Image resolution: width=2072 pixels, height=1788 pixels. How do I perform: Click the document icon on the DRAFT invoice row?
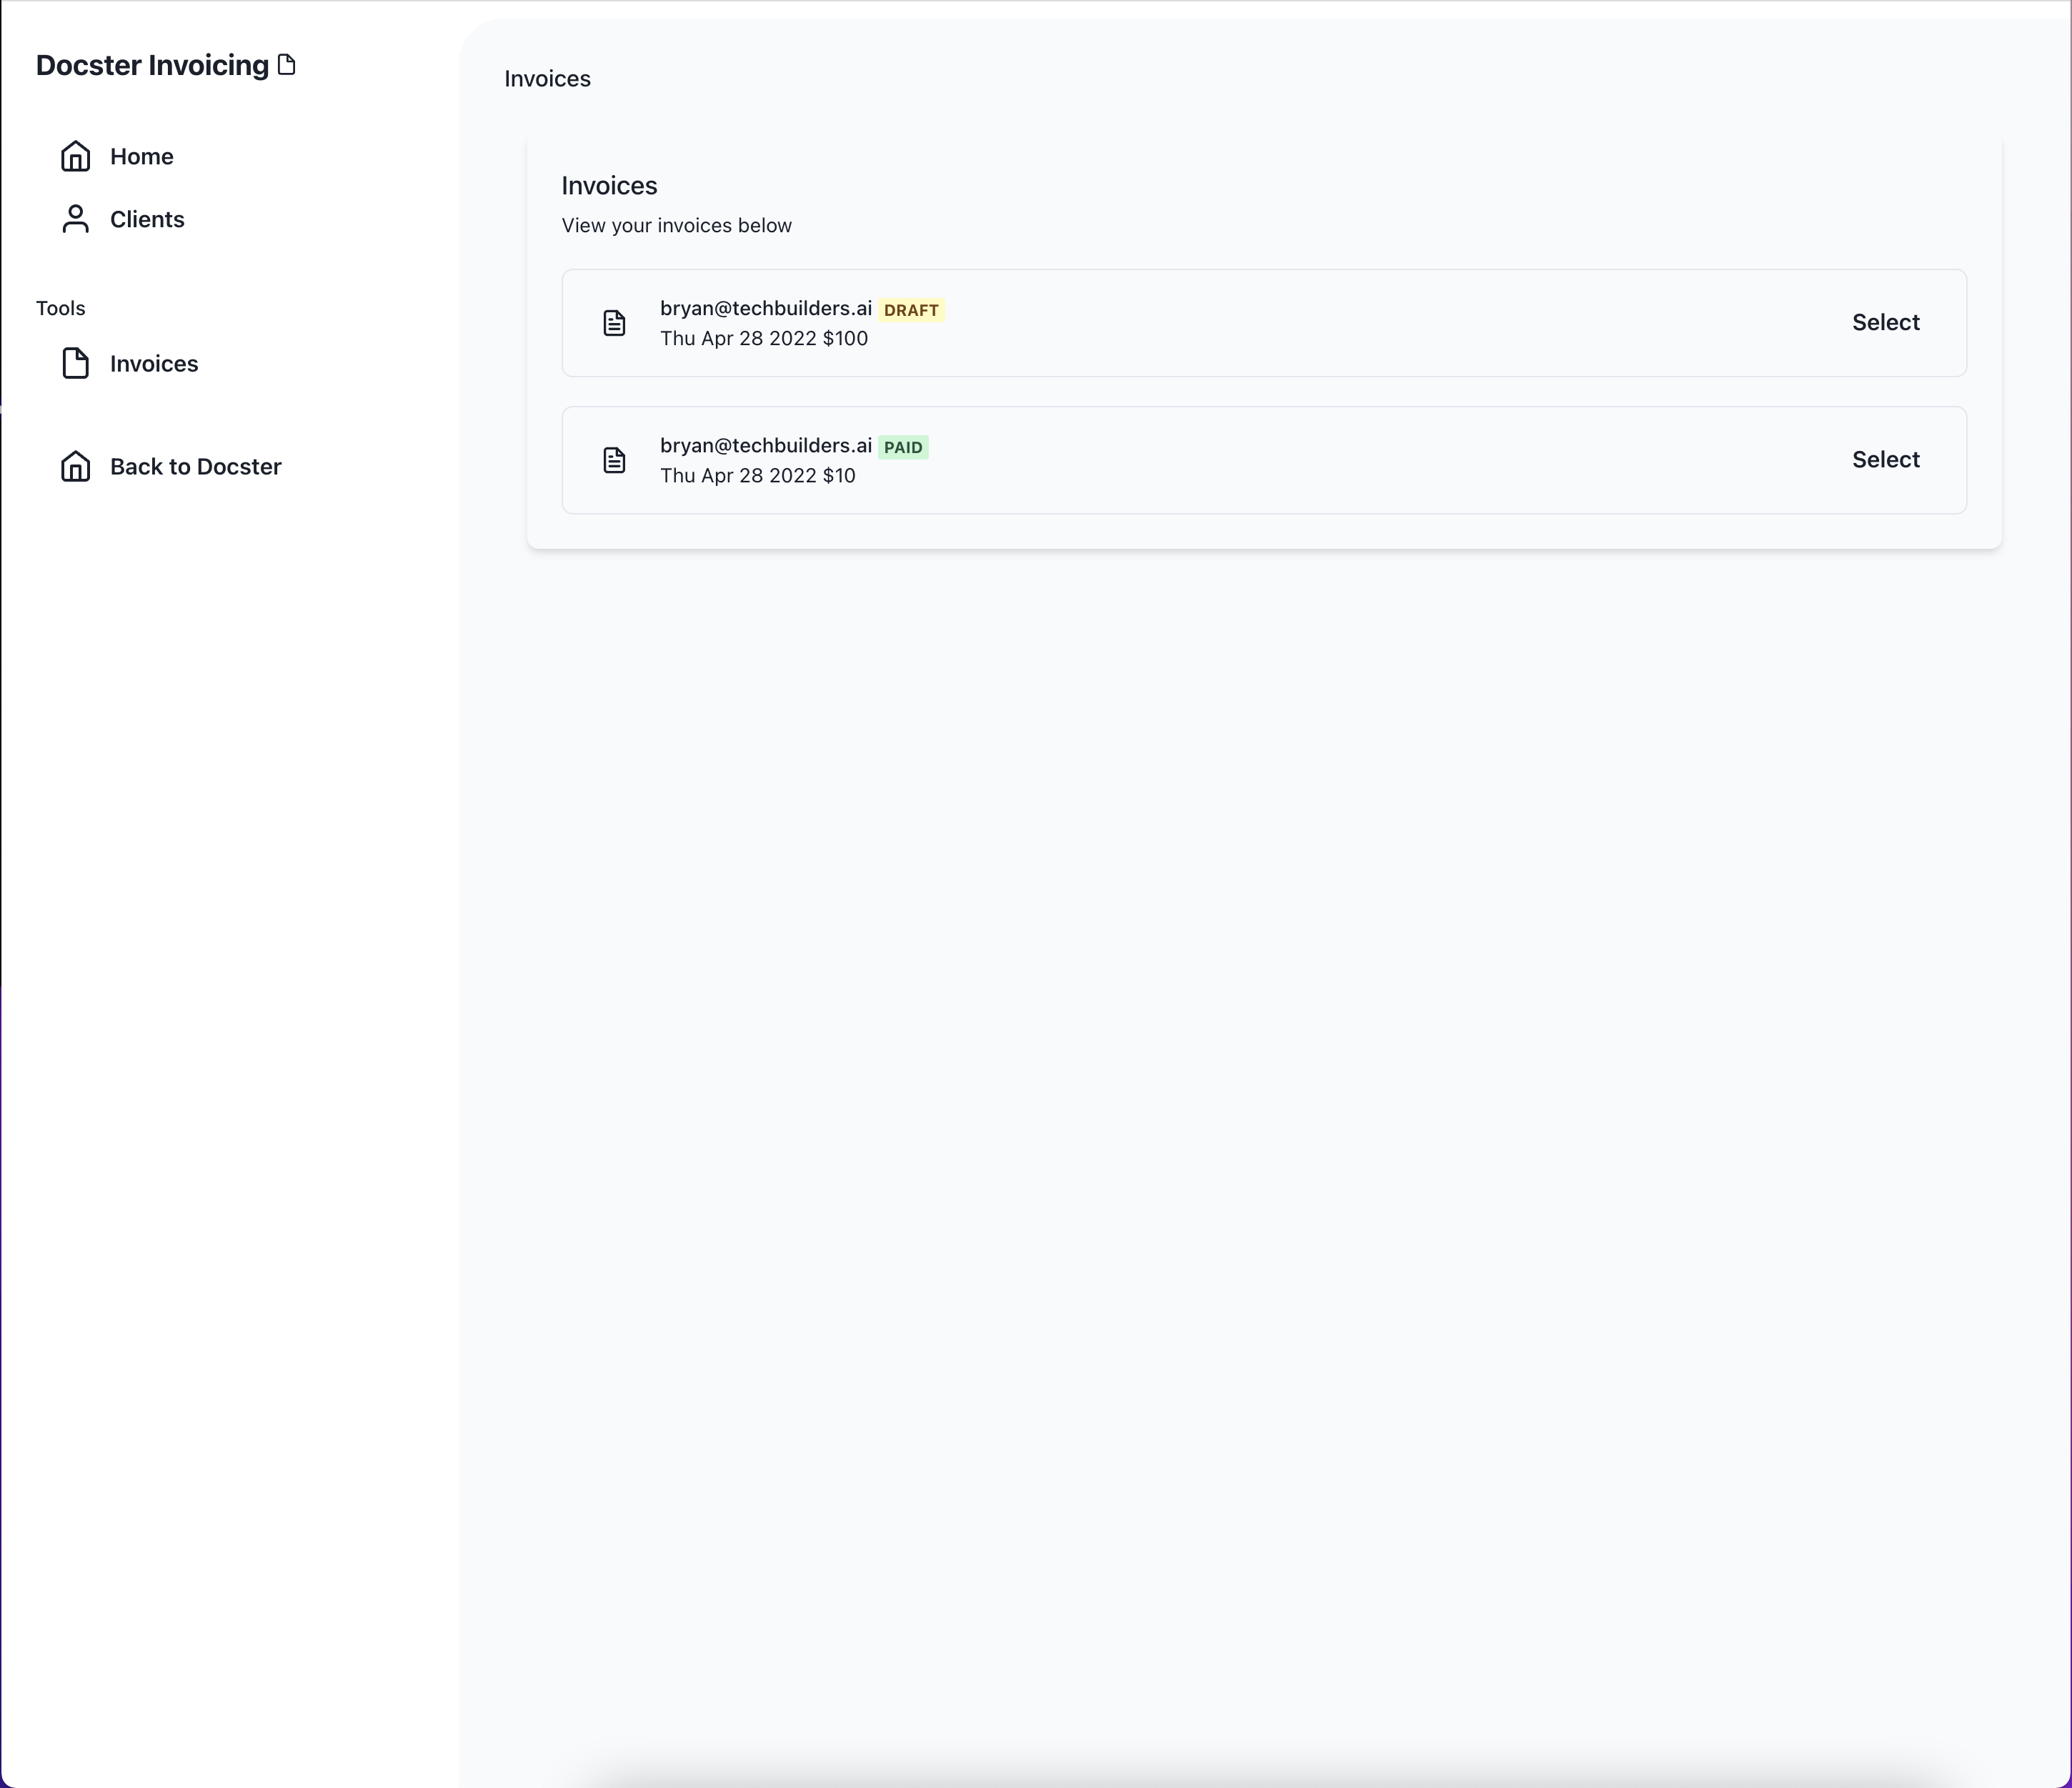pos(613,322)
